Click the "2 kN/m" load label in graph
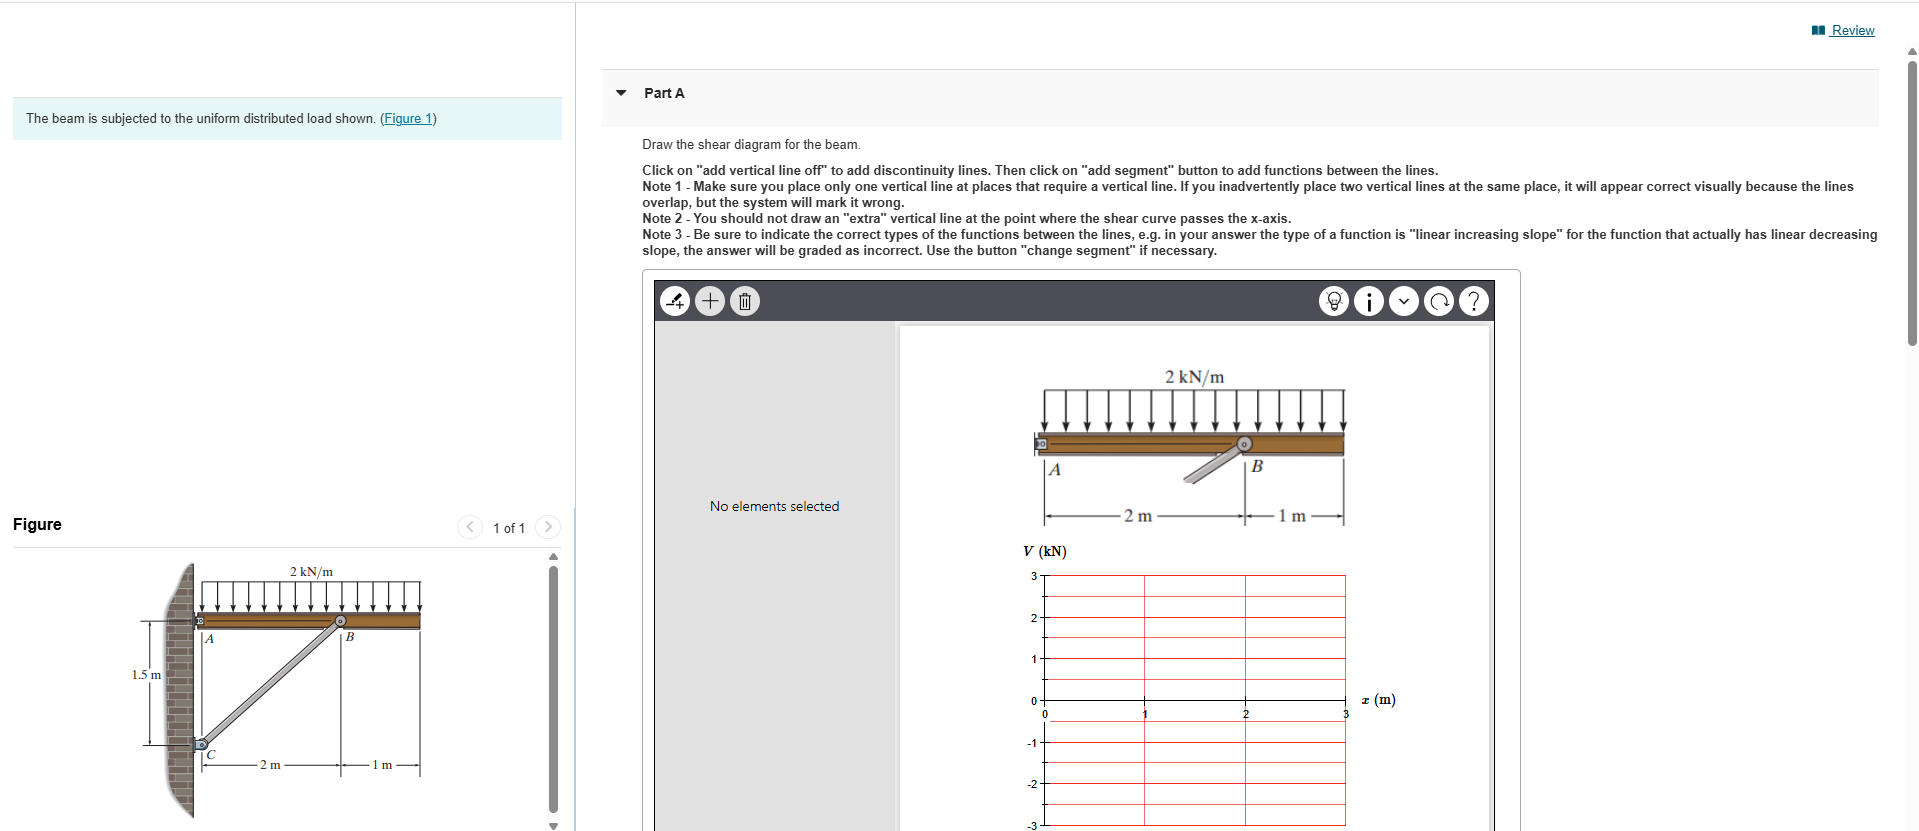Viewport: 1919px width, 831px height. point(1194,377)
